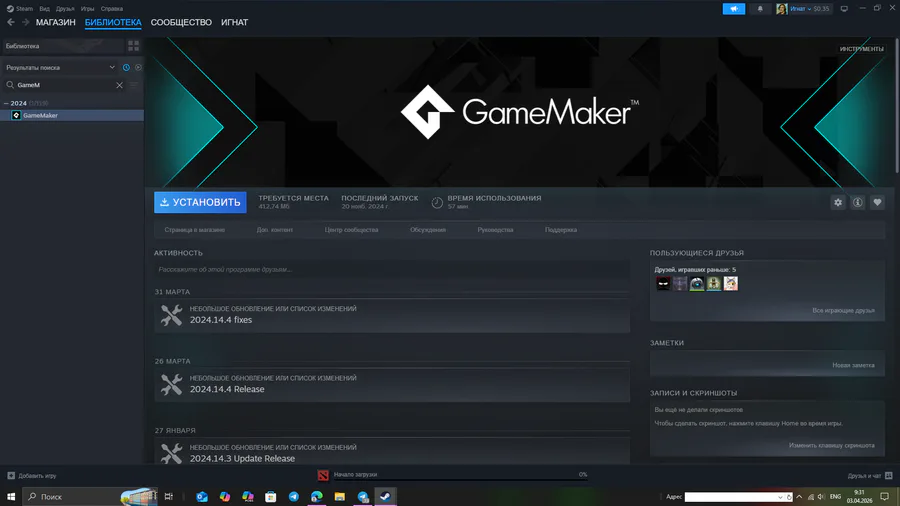Switch to the БИБЛИОТЕКА tab
The image size is (900, 506).
pos(113,22)
